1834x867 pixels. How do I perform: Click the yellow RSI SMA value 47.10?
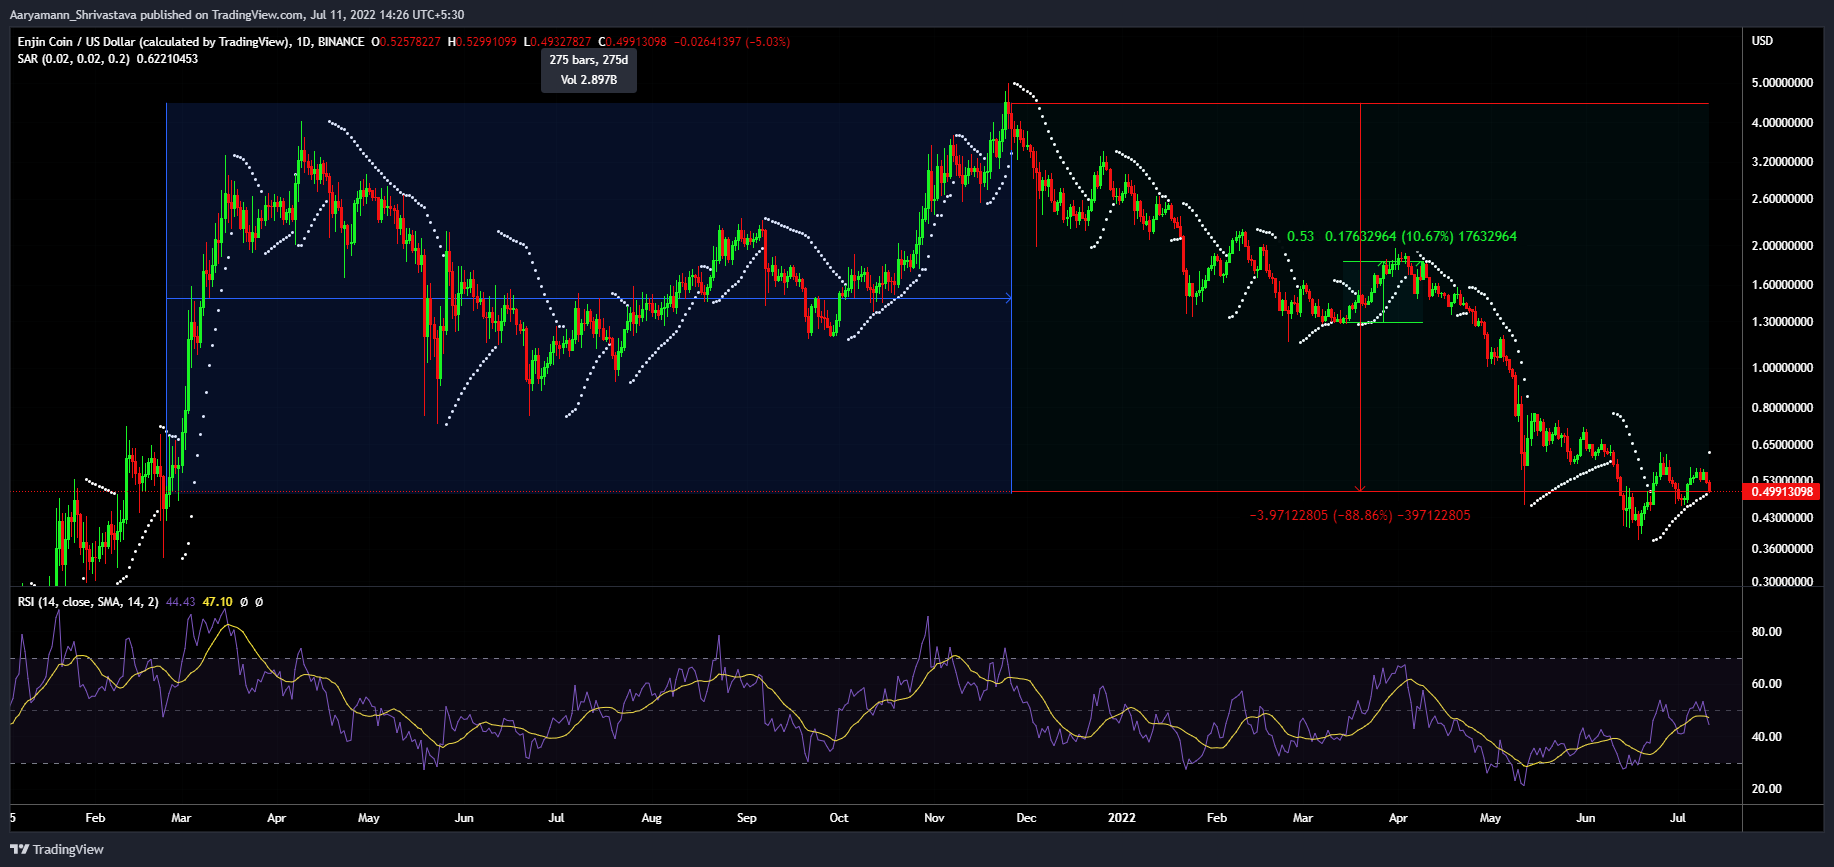point(217,602)
